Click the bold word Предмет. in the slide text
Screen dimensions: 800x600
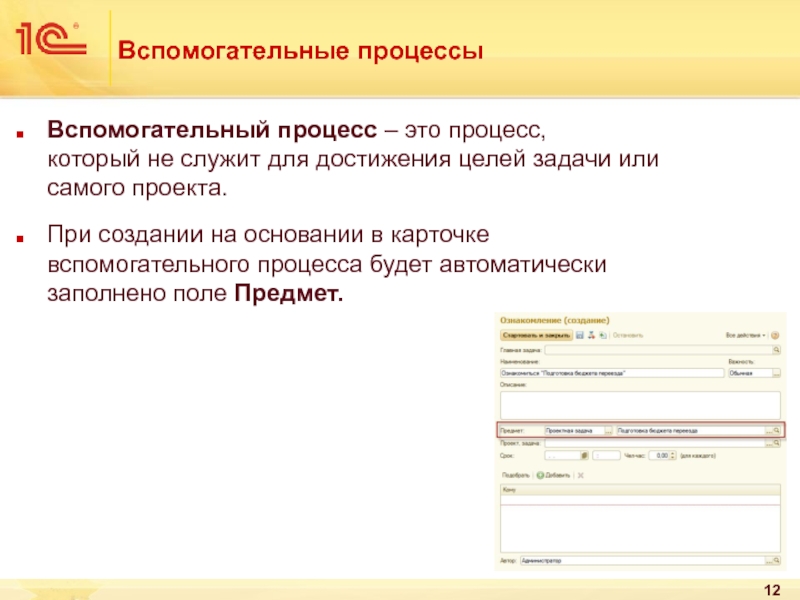pyautogui.click(x=289, y=293)
